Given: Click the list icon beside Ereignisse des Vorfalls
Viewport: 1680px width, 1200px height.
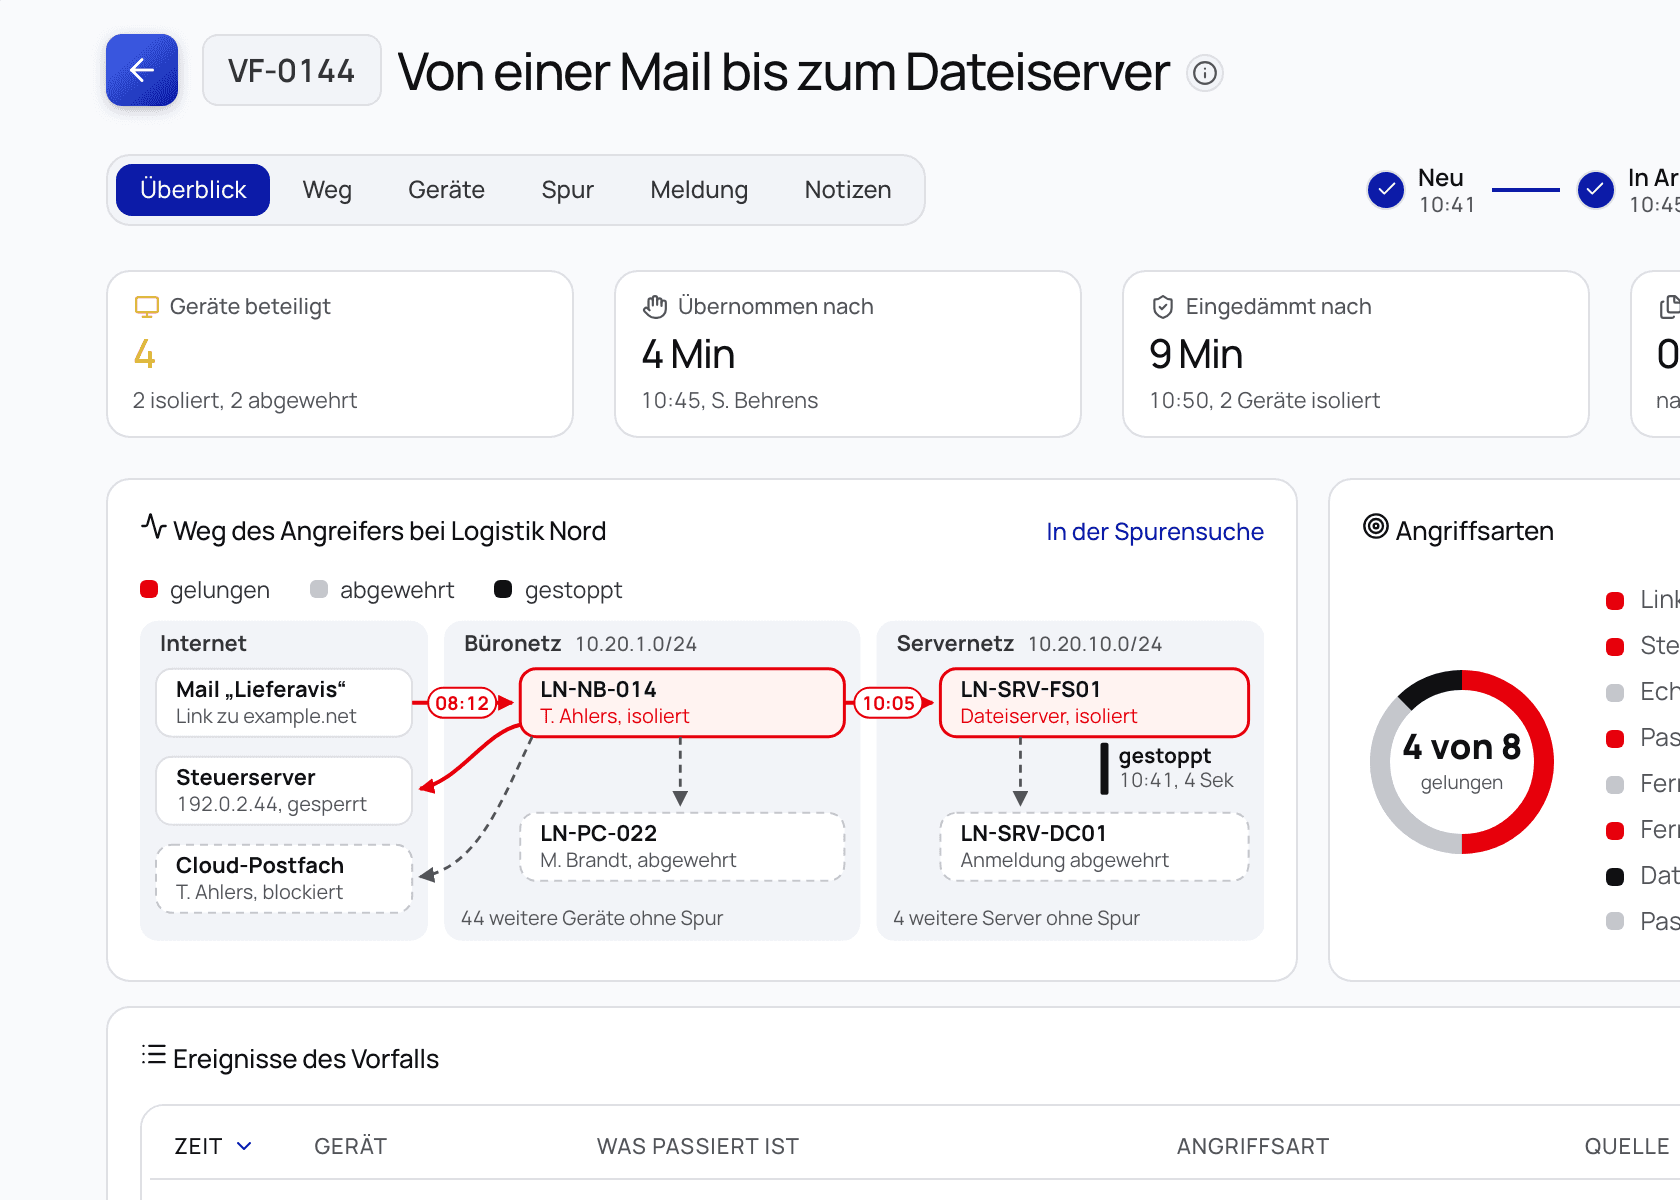Looking at the screenshot, I should point(154,1055).
